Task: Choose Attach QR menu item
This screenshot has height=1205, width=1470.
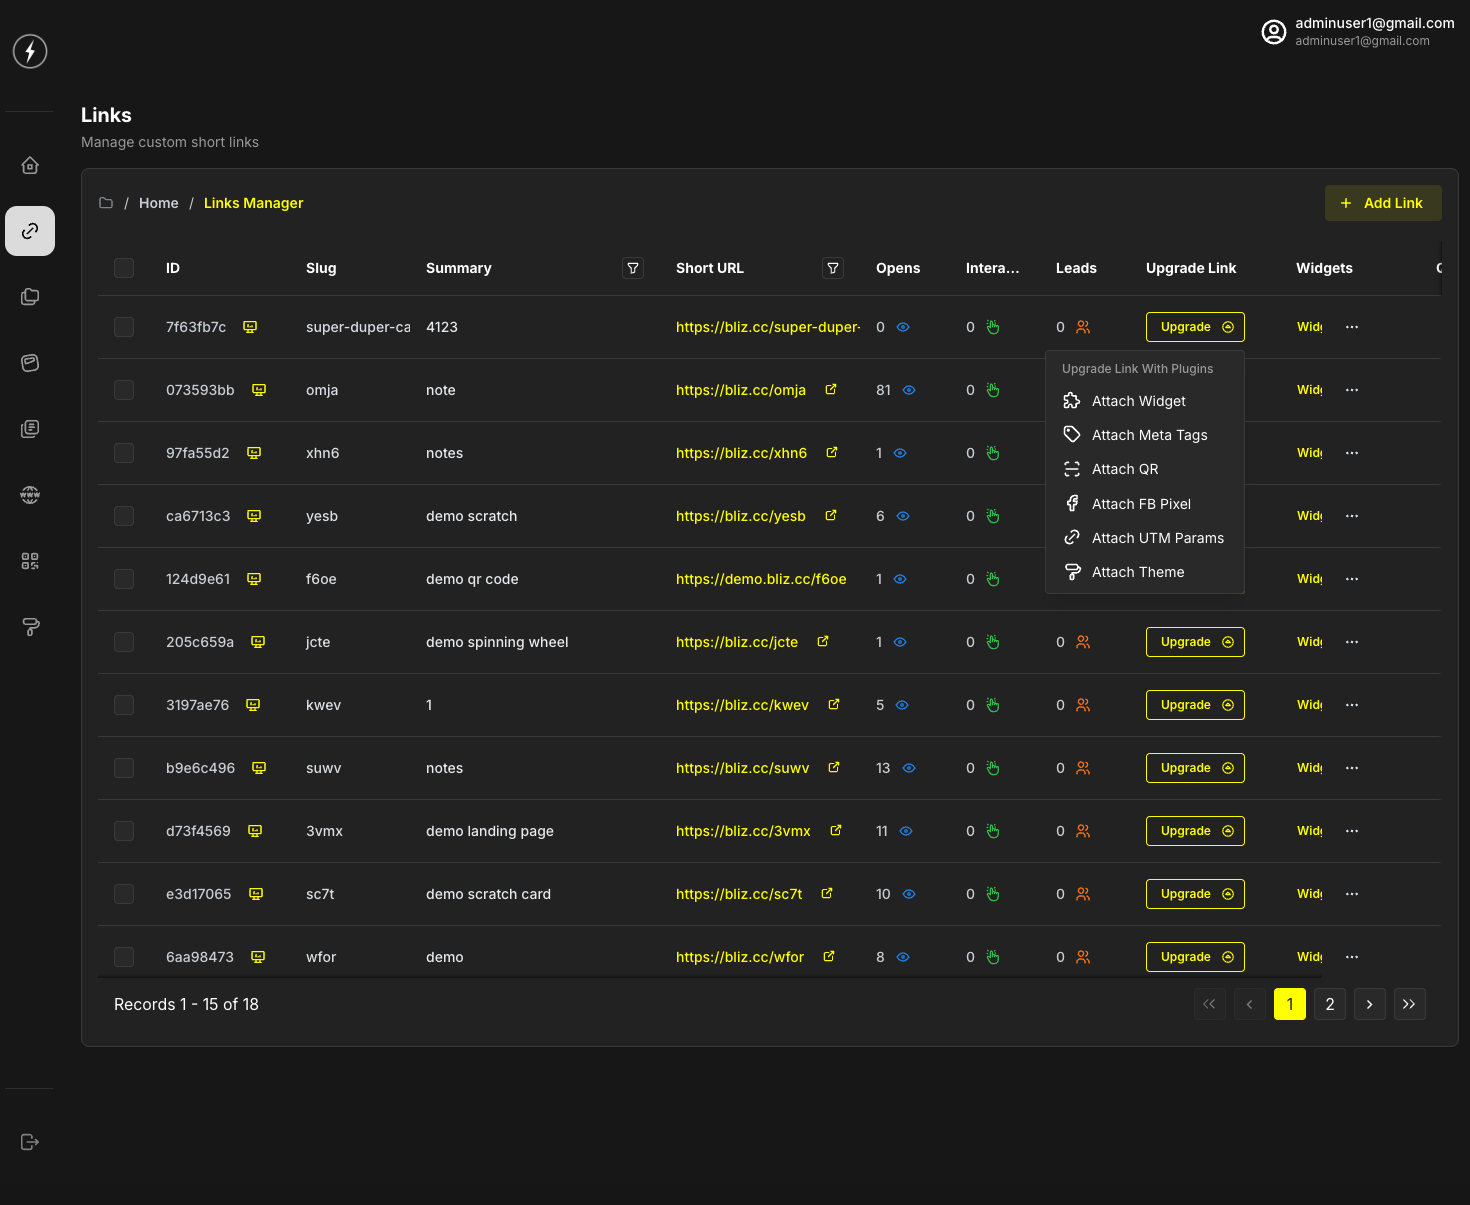Action: point(1145,469)
